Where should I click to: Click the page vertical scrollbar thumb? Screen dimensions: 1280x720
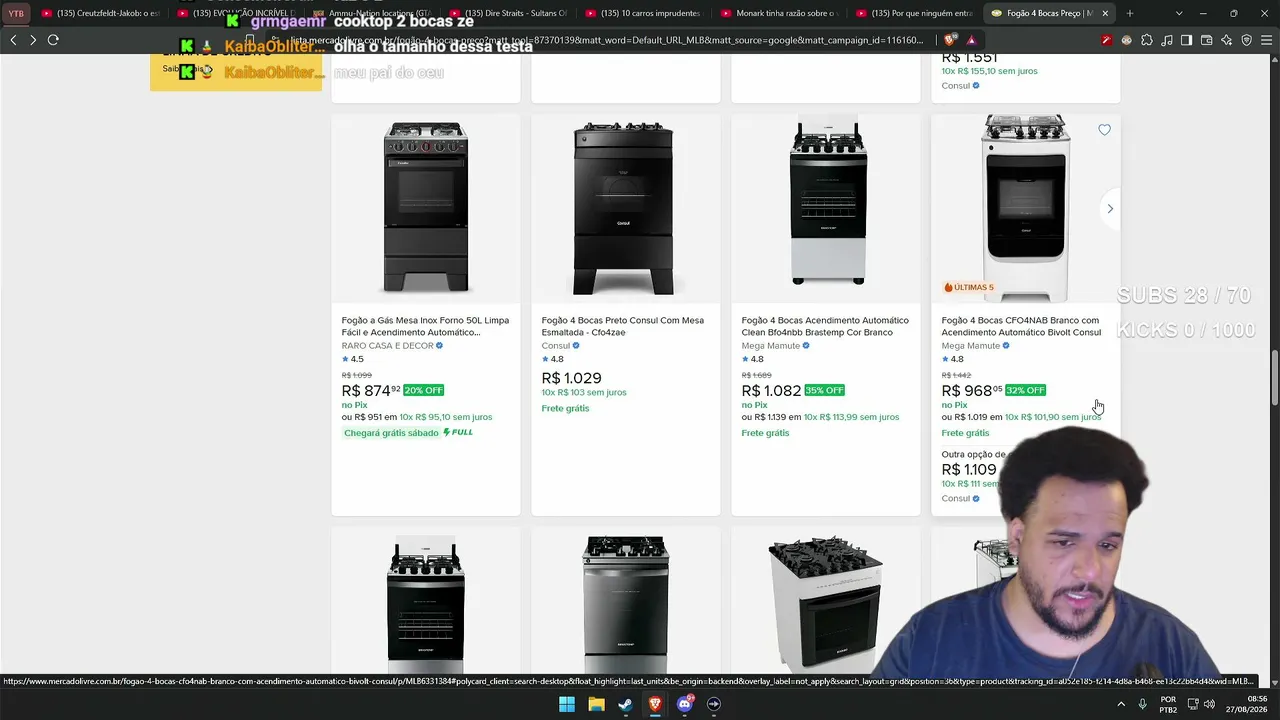tap(1274, 378)
